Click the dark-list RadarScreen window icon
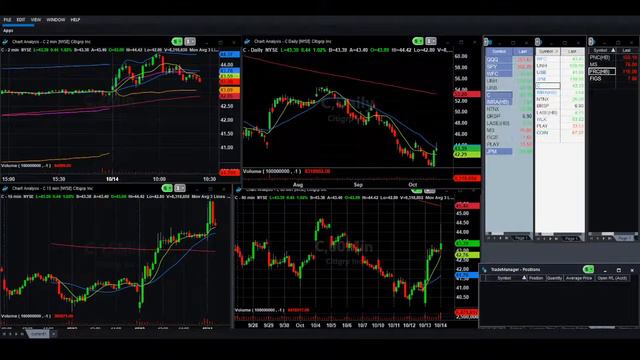The image size is (640, 360). [591, 42]
